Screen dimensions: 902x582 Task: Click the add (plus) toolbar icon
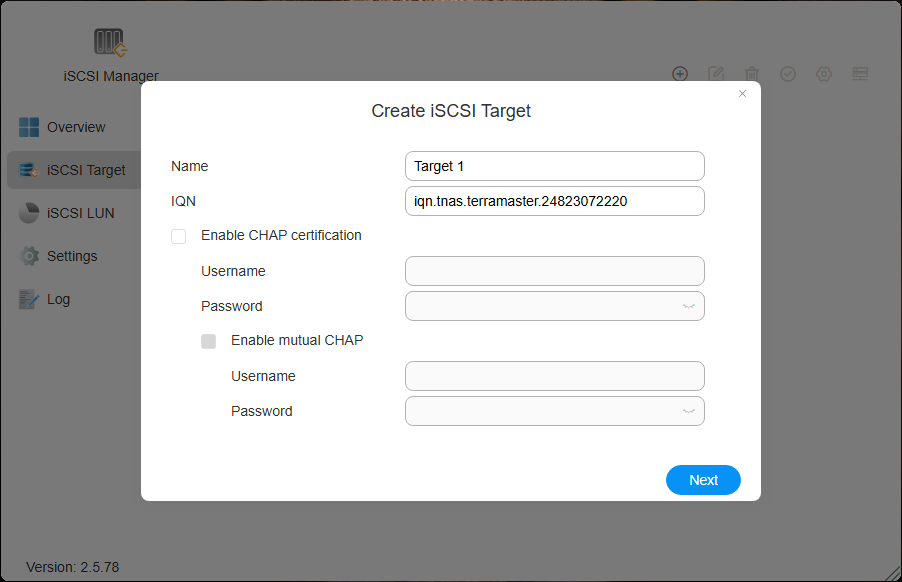point(680,74)
